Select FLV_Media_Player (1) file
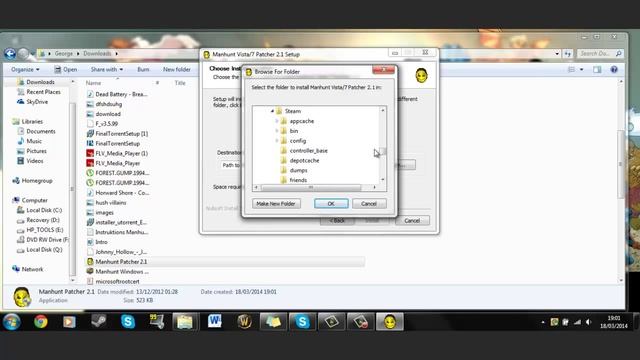Viewport: 640px width, 360px height. pos(122,153)
